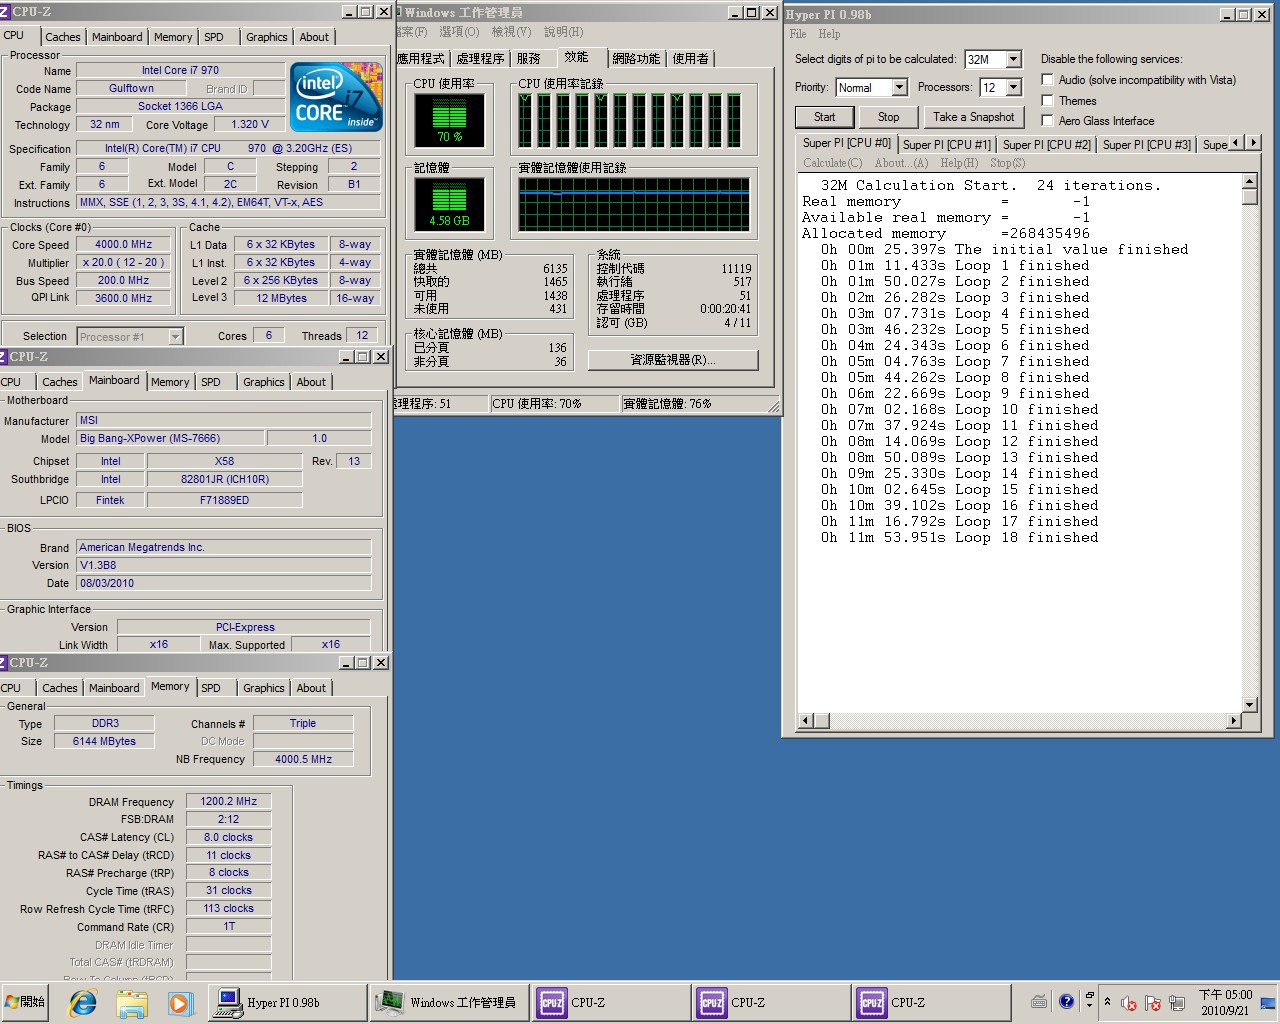Screen dimensions: 1280x1024
Task: Click the Hyper PI log vertical scrollbar down arrow
Action: coord(1249,705)
